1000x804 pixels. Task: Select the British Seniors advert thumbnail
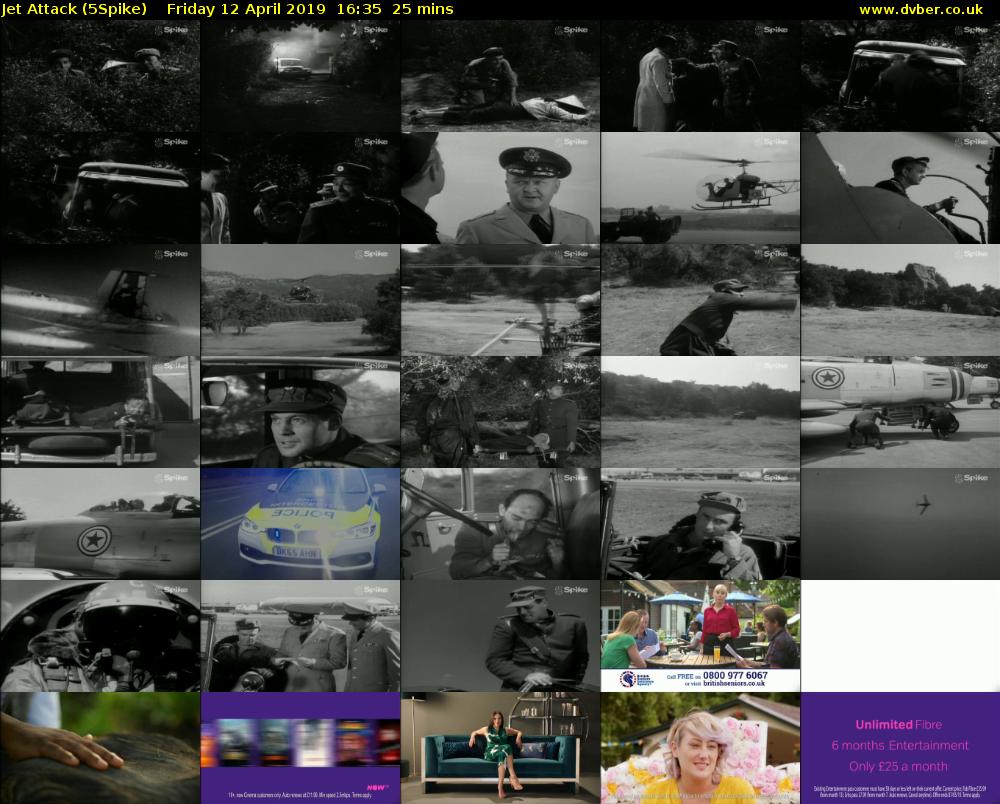point(700,636)
